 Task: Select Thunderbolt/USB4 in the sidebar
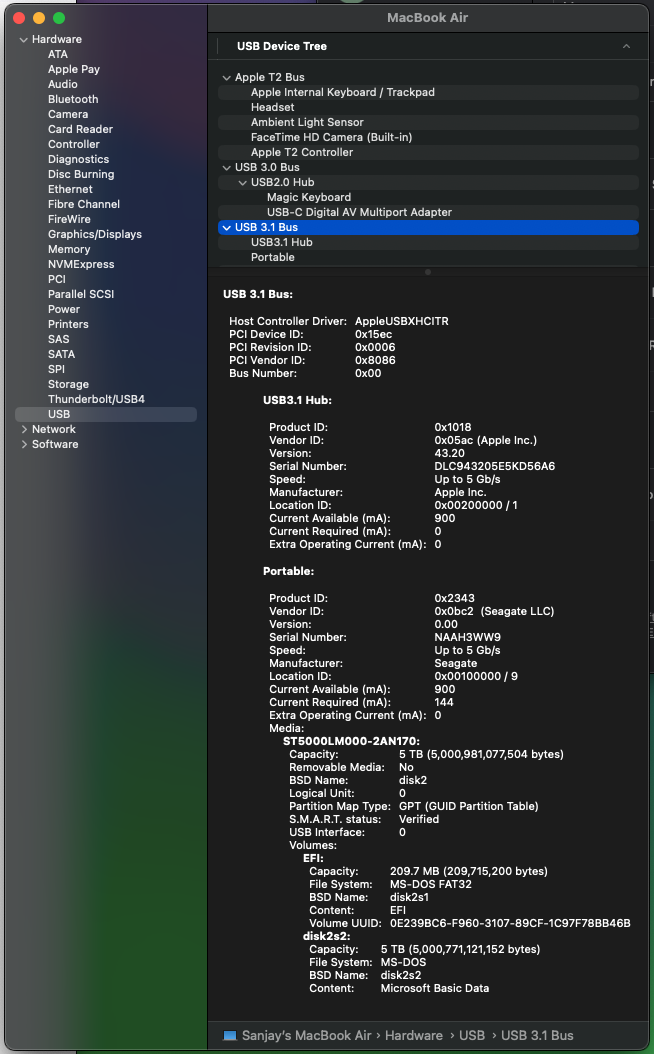tap(96, 399)
